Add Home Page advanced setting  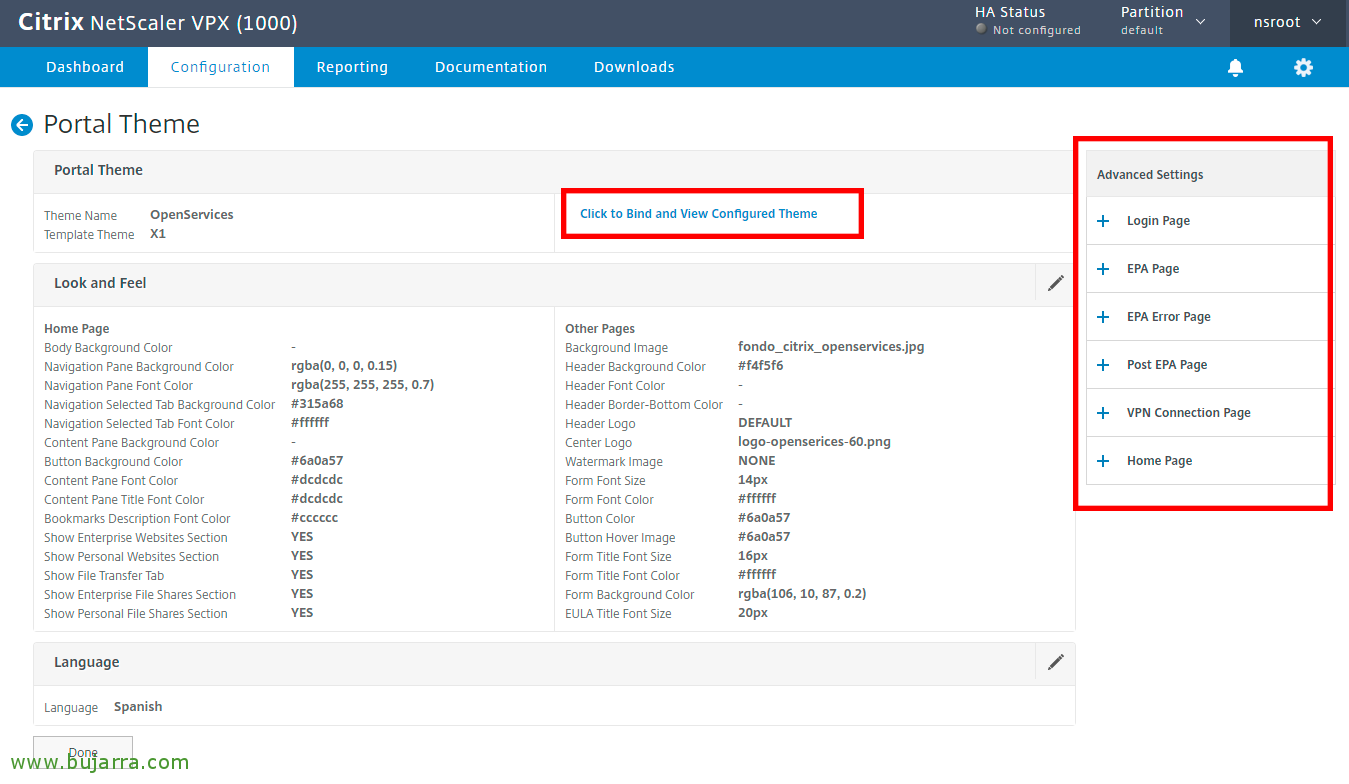[x=1207, y=461]
